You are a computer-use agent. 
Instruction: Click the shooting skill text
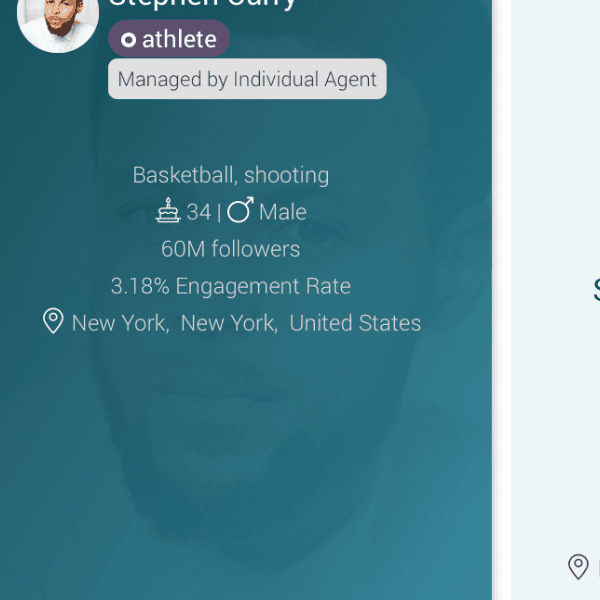[x=287, y=175]
